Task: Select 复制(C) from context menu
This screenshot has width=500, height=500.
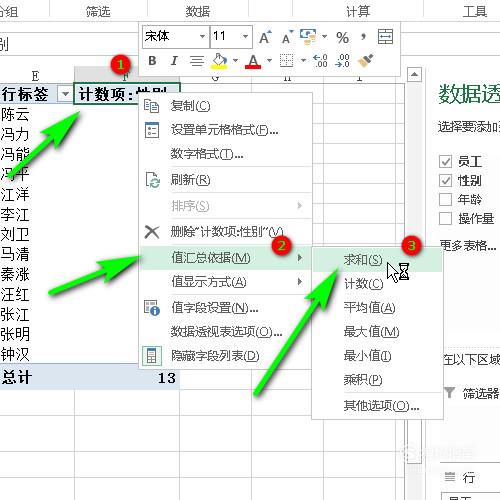Action: tap(225, 106)
